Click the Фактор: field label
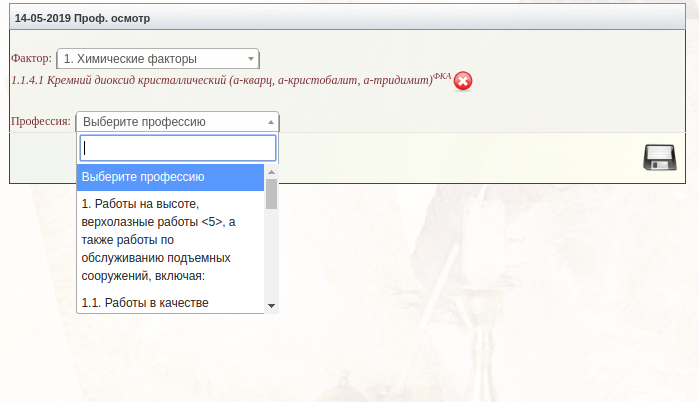 (31, 59)
